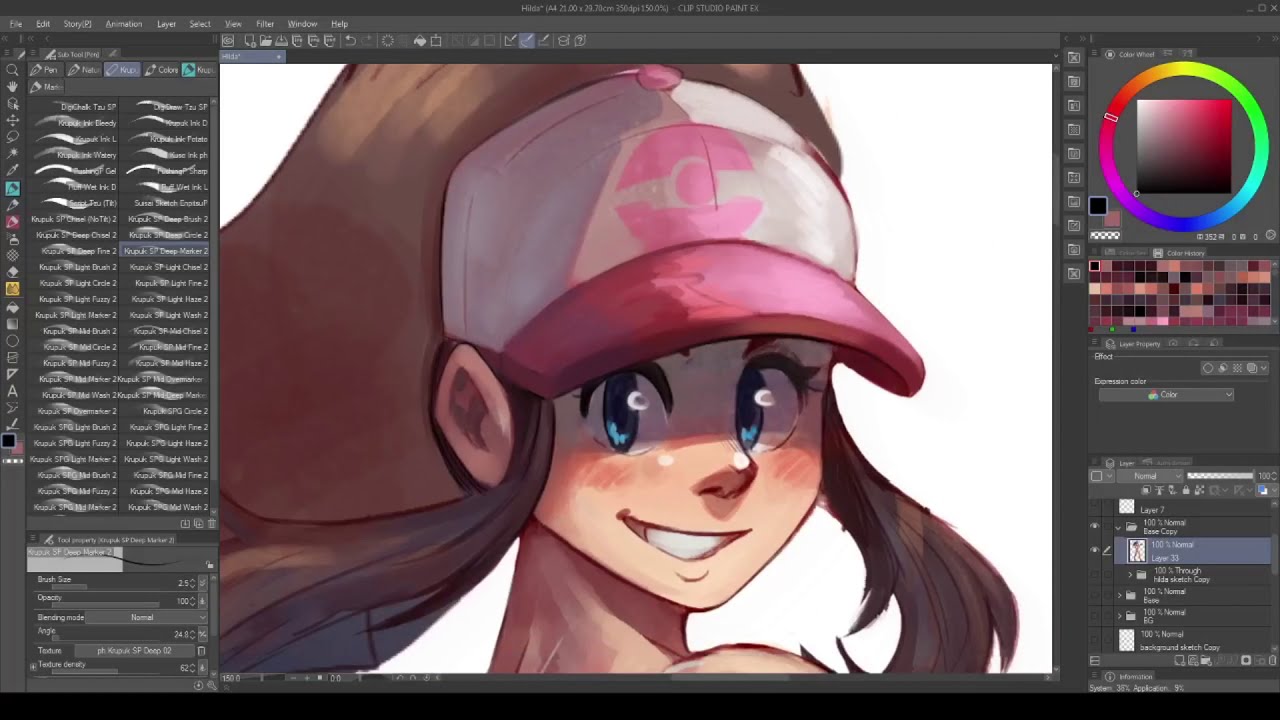Remove the brush texture with its trash icon
The width and height of the screenshot is (1280, 720).
[201, 651]
